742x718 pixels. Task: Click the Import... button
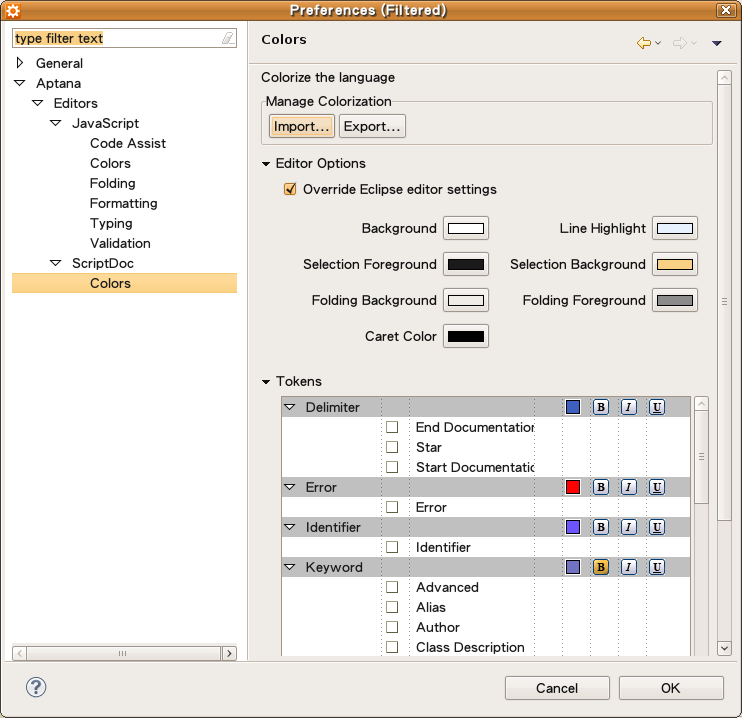click(301, 126)
